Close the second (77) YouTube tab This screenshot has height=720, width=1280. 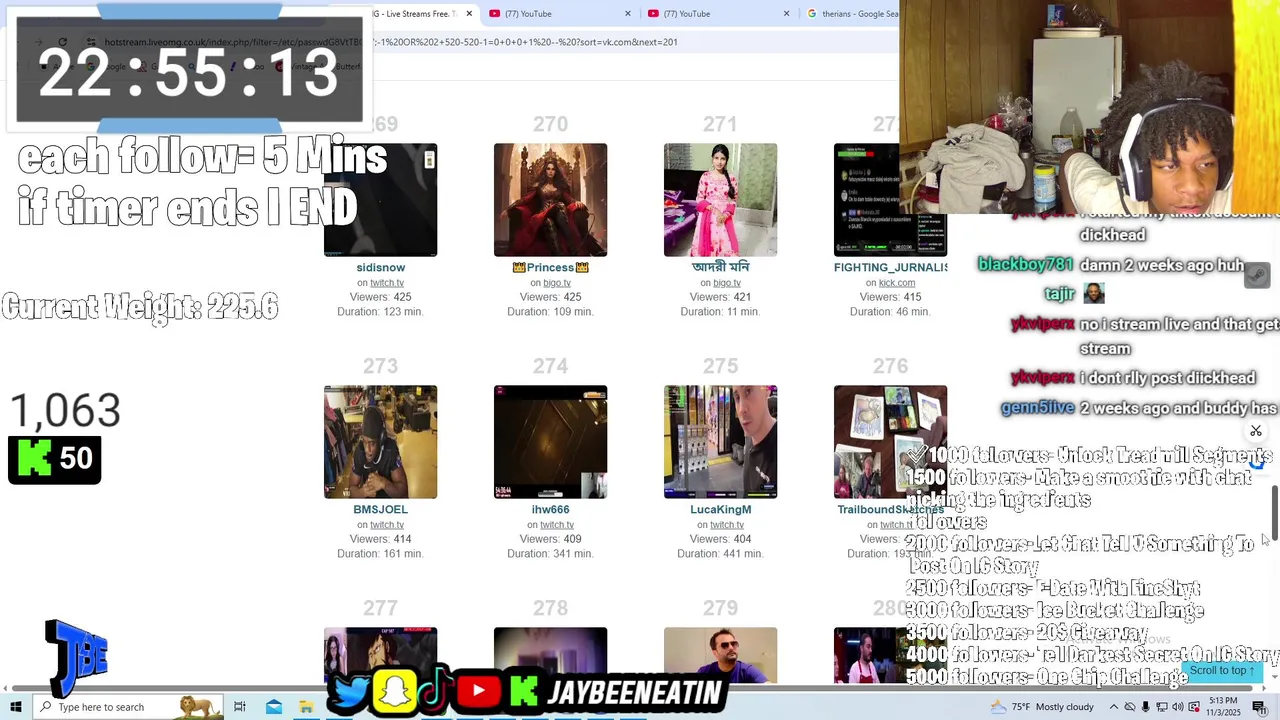point(786,14)
